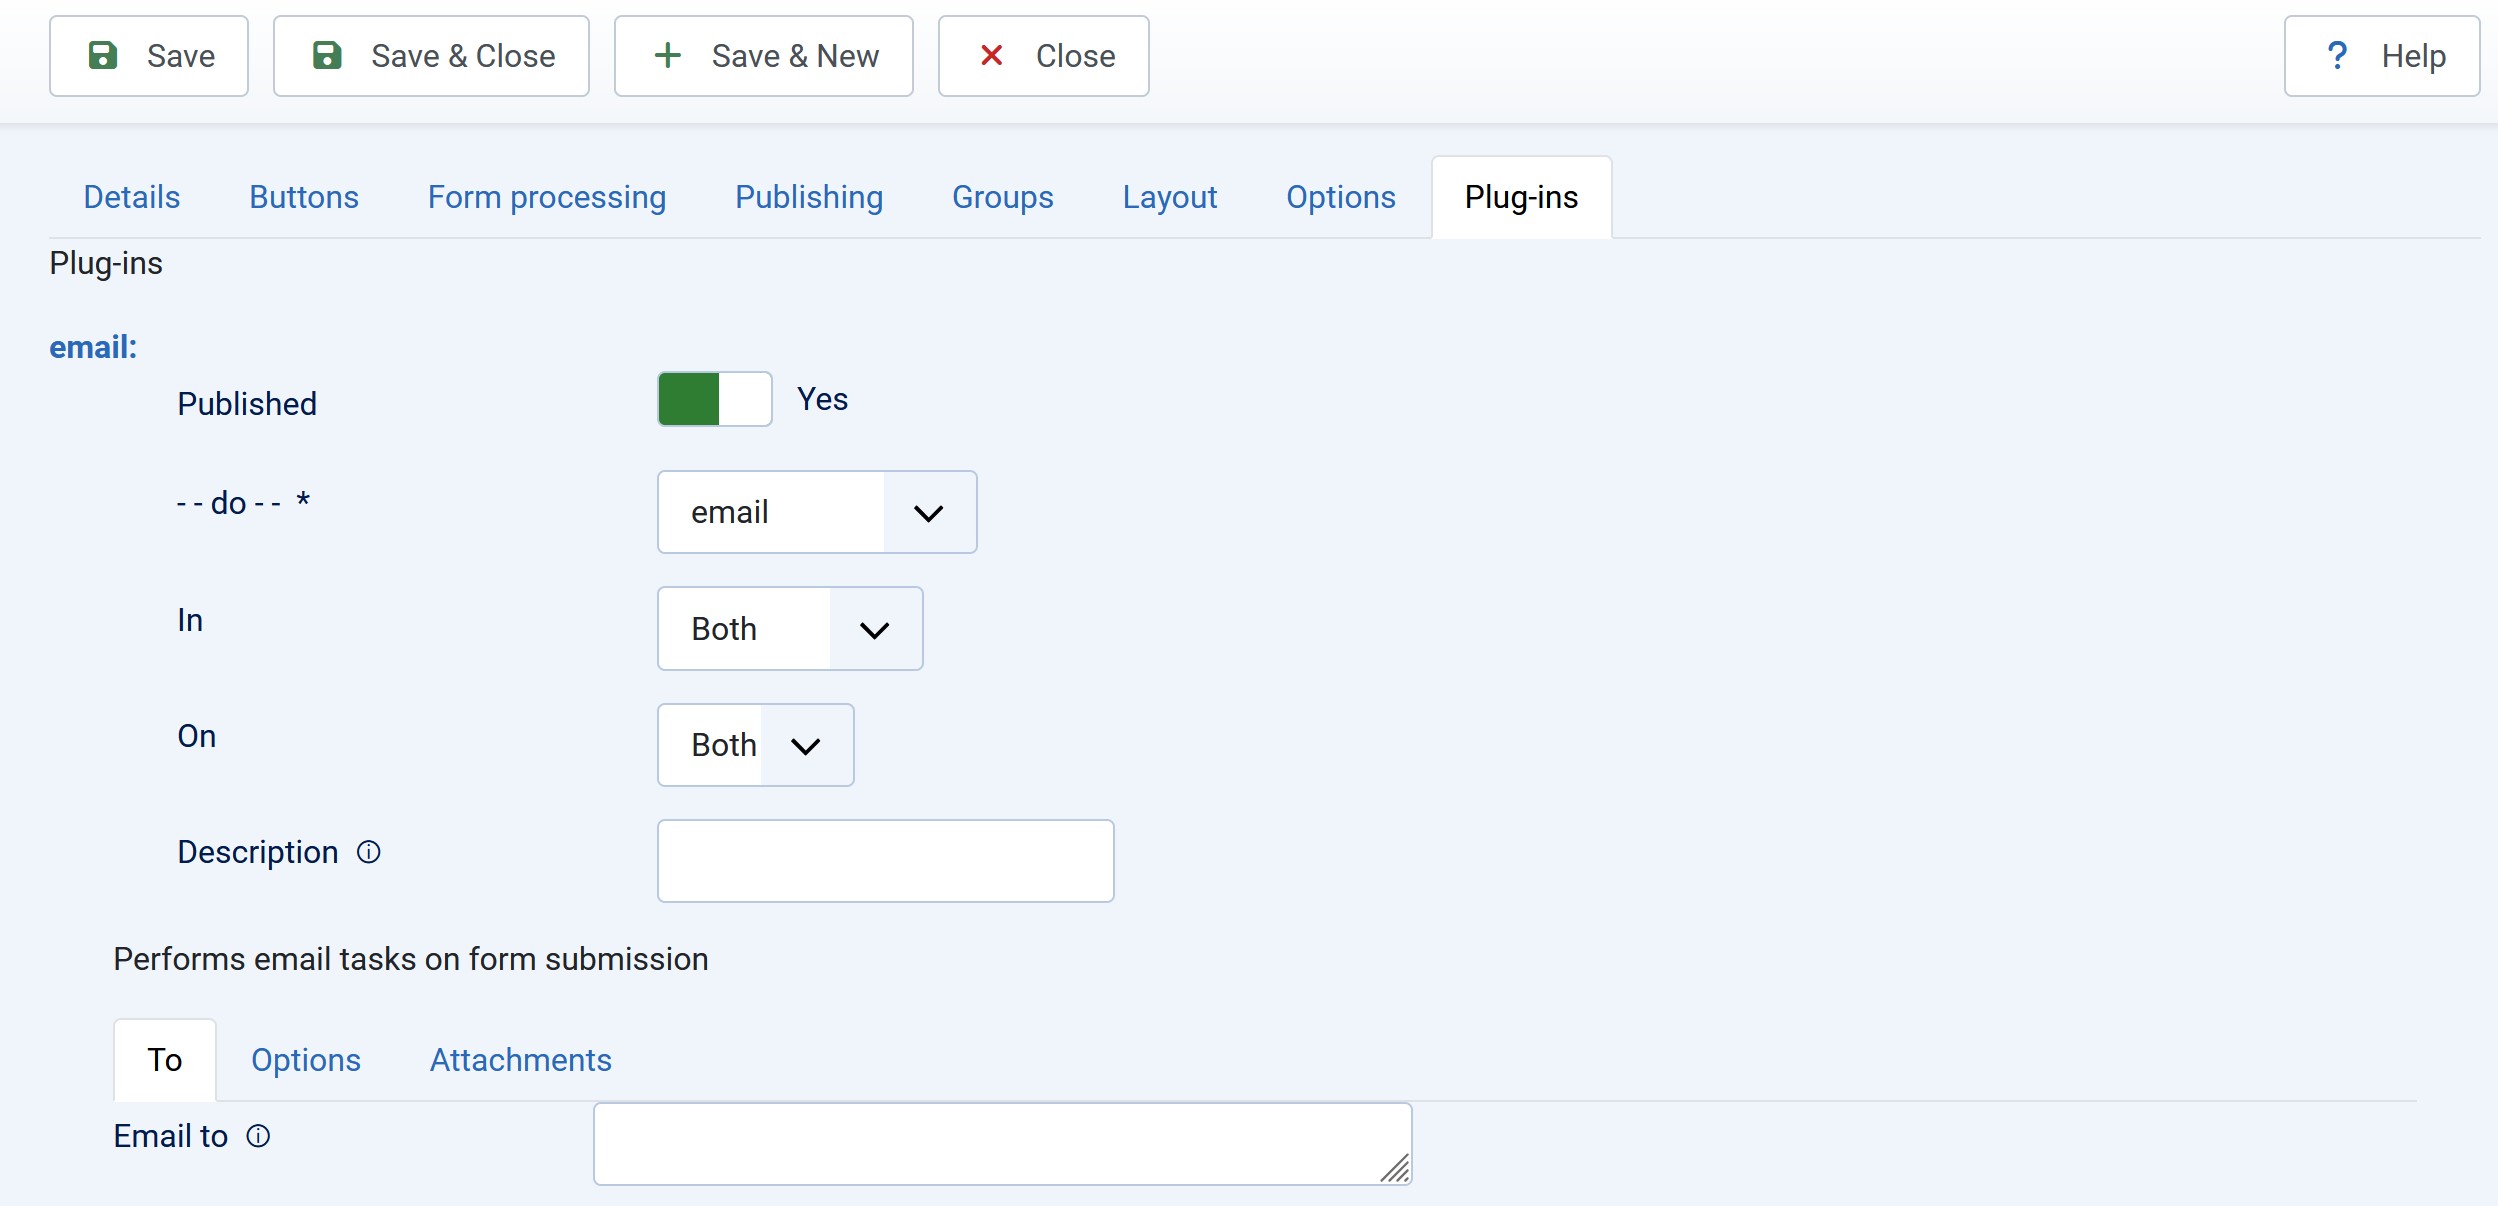This screenshot has width=2498, height=1206.
Task: Switch to the Form processing tab
Action: coord(546,197)
